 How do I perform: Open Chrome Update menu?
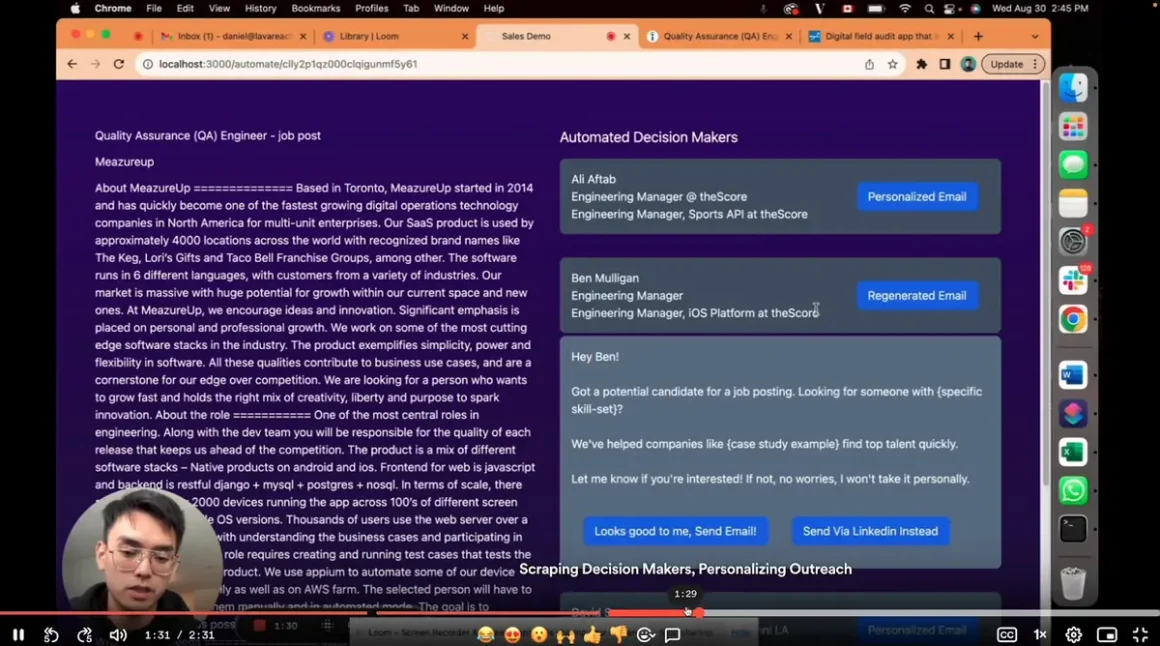coord(1013,64)
